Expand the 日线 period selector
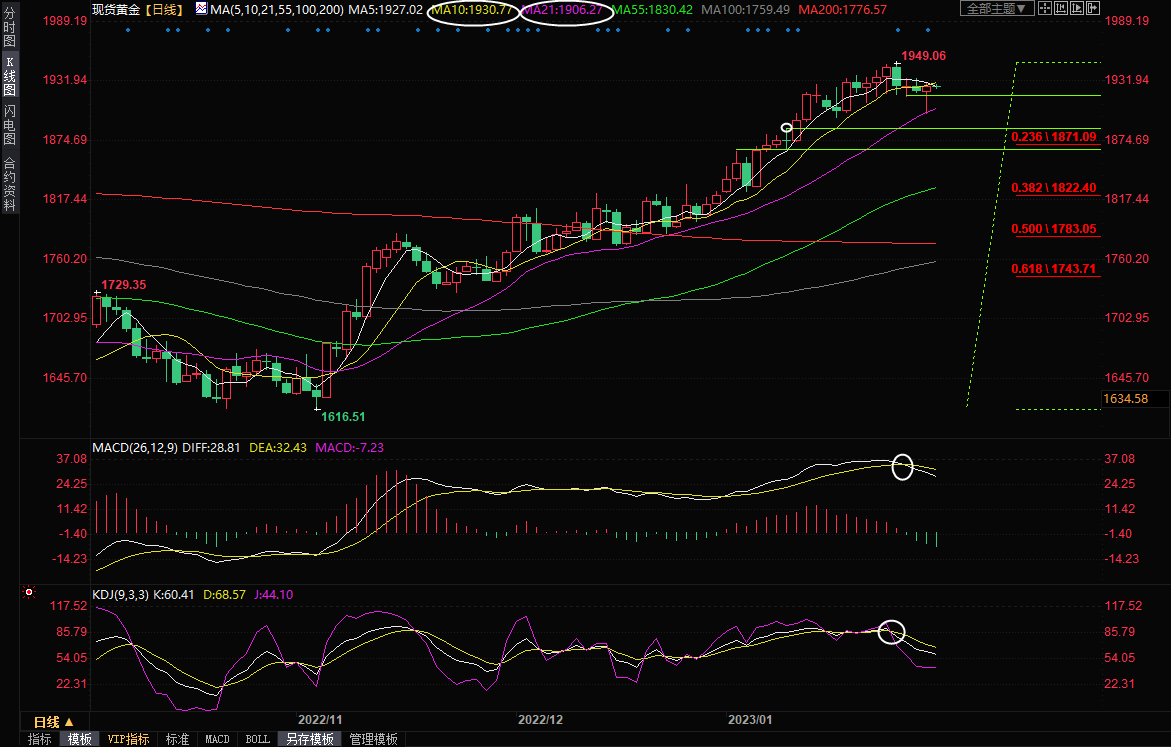 point(54,722)
